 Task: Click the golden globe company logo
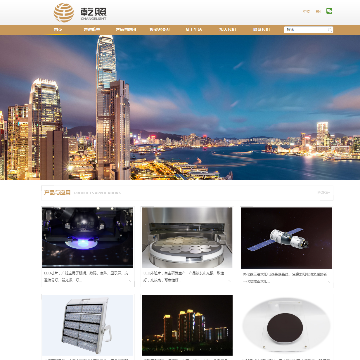pos(64,13)
